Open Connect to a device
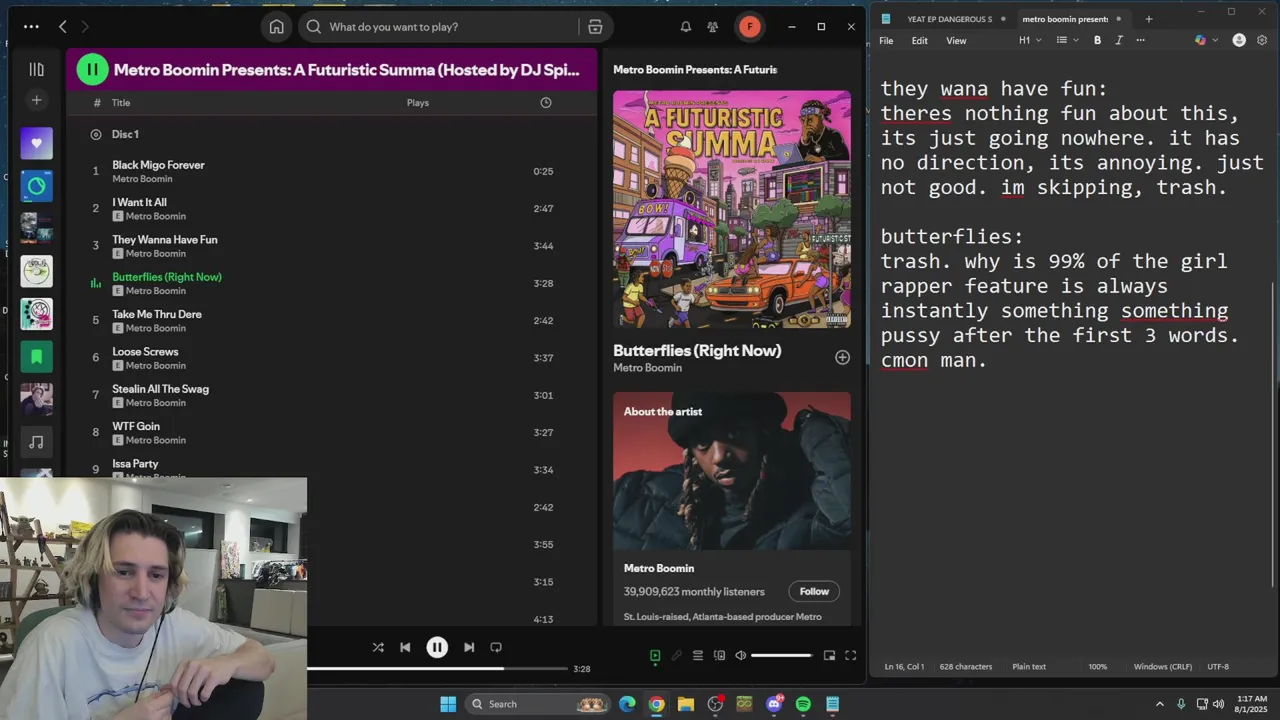 [719, 656]
